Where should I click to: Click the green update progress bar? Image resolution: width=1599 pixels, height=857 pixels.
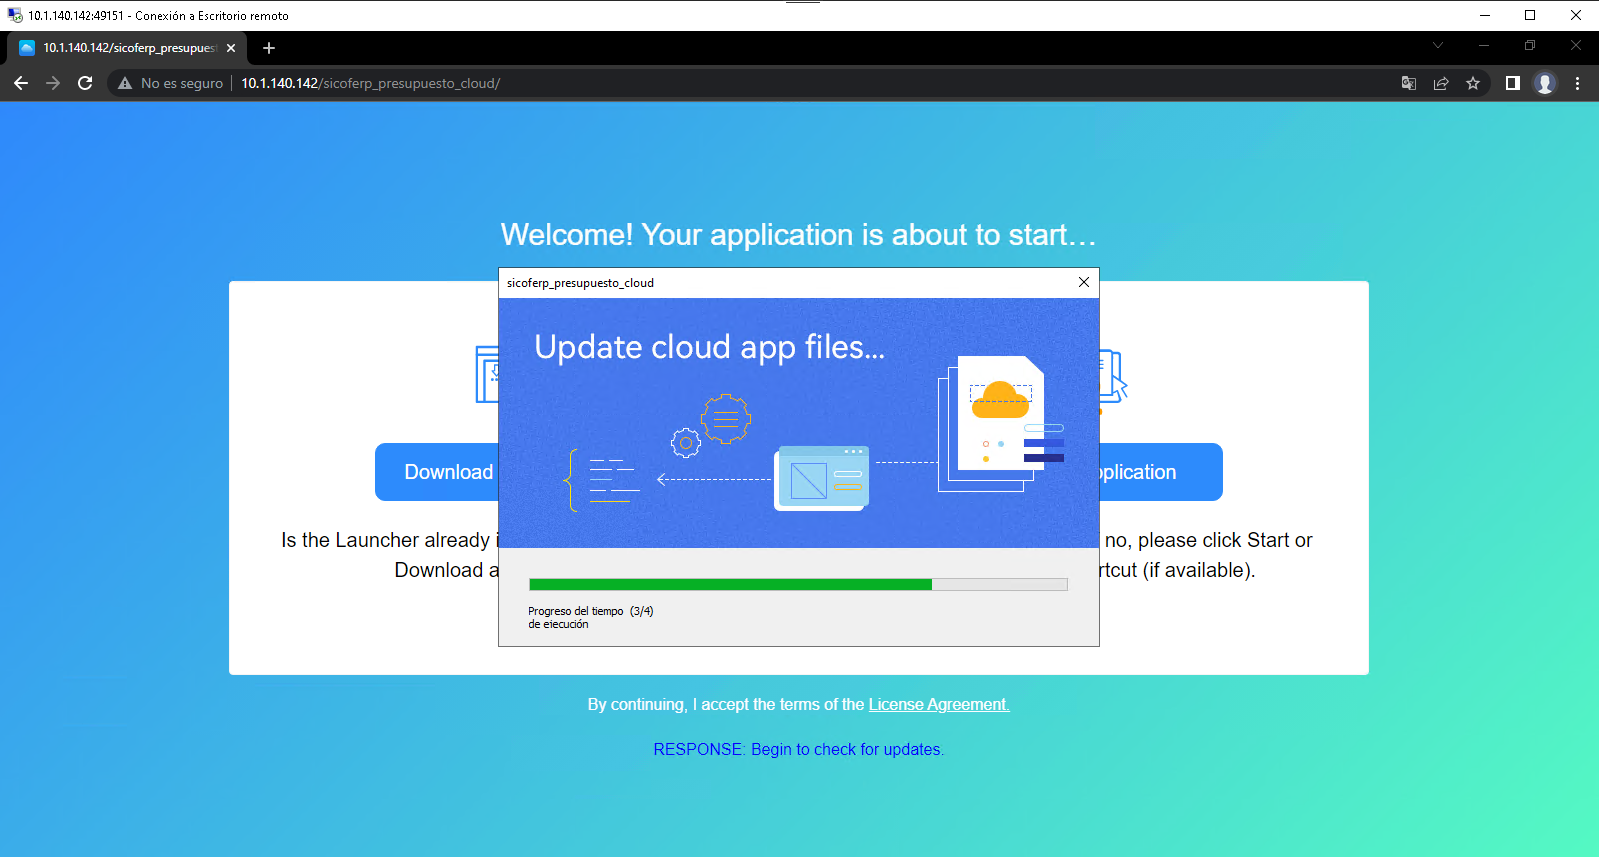(x=730, y=584)
